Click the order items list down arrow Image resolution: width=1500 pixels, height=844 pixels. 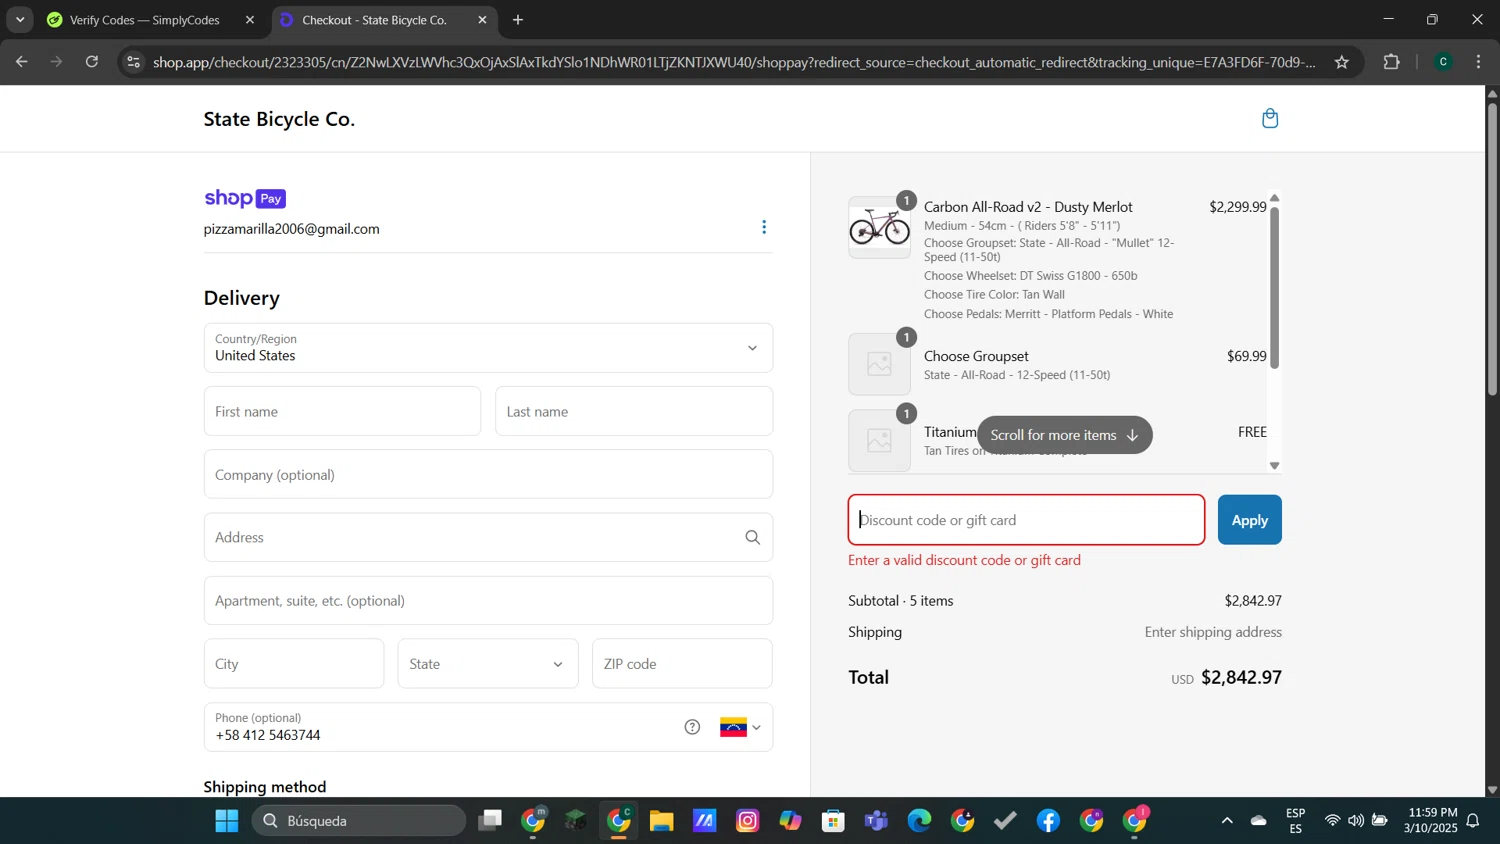click(1274, 465)
